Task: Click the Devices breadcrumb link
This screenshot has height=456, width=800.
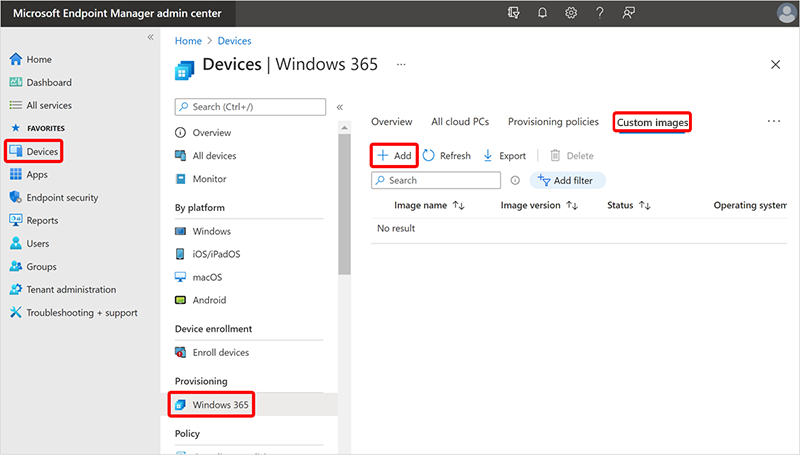Action: (x=234, y=41)
